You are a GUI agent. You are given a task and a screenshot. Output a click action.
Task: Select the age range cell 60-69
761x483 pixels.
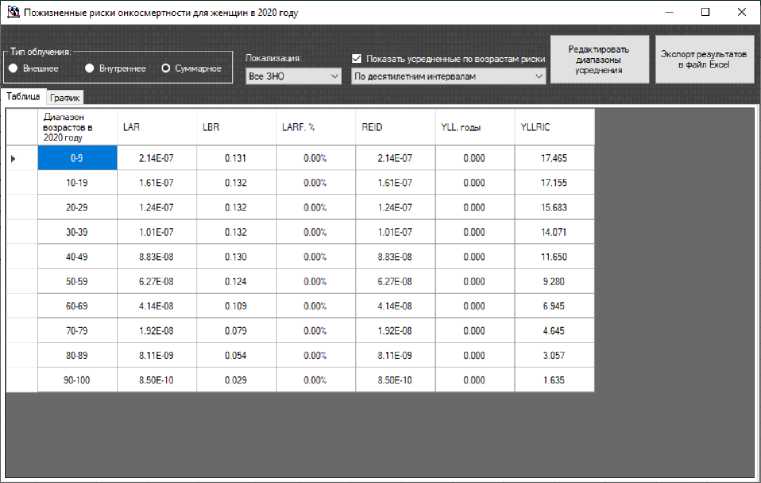(77, 306)
